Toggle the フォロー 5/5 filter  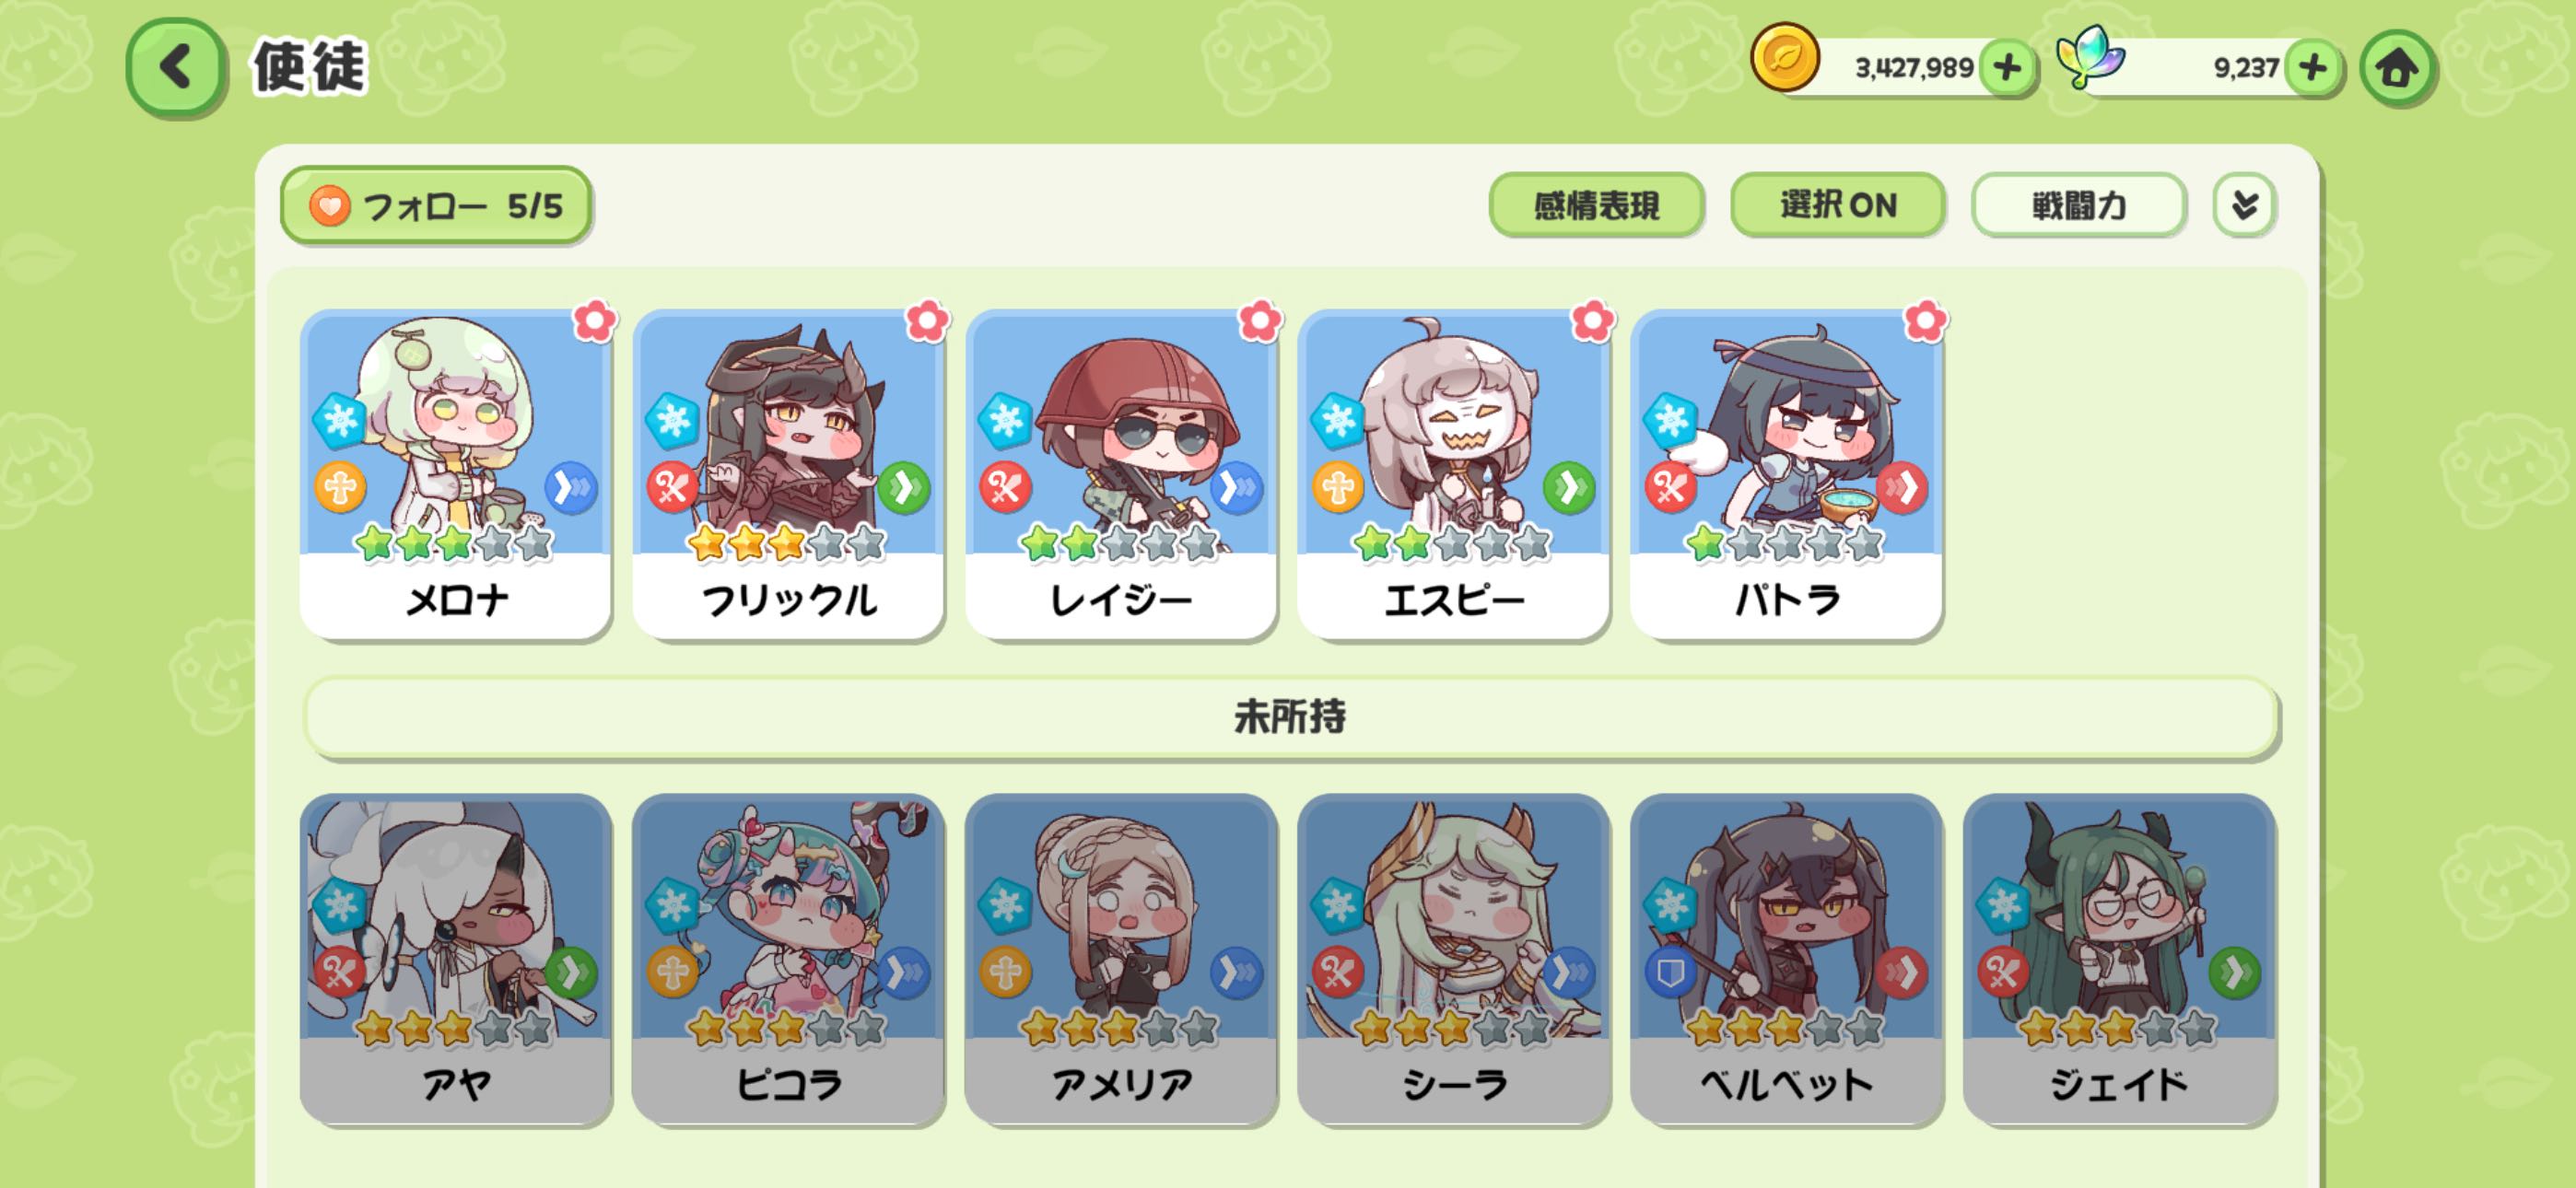(x=436, y=205)
